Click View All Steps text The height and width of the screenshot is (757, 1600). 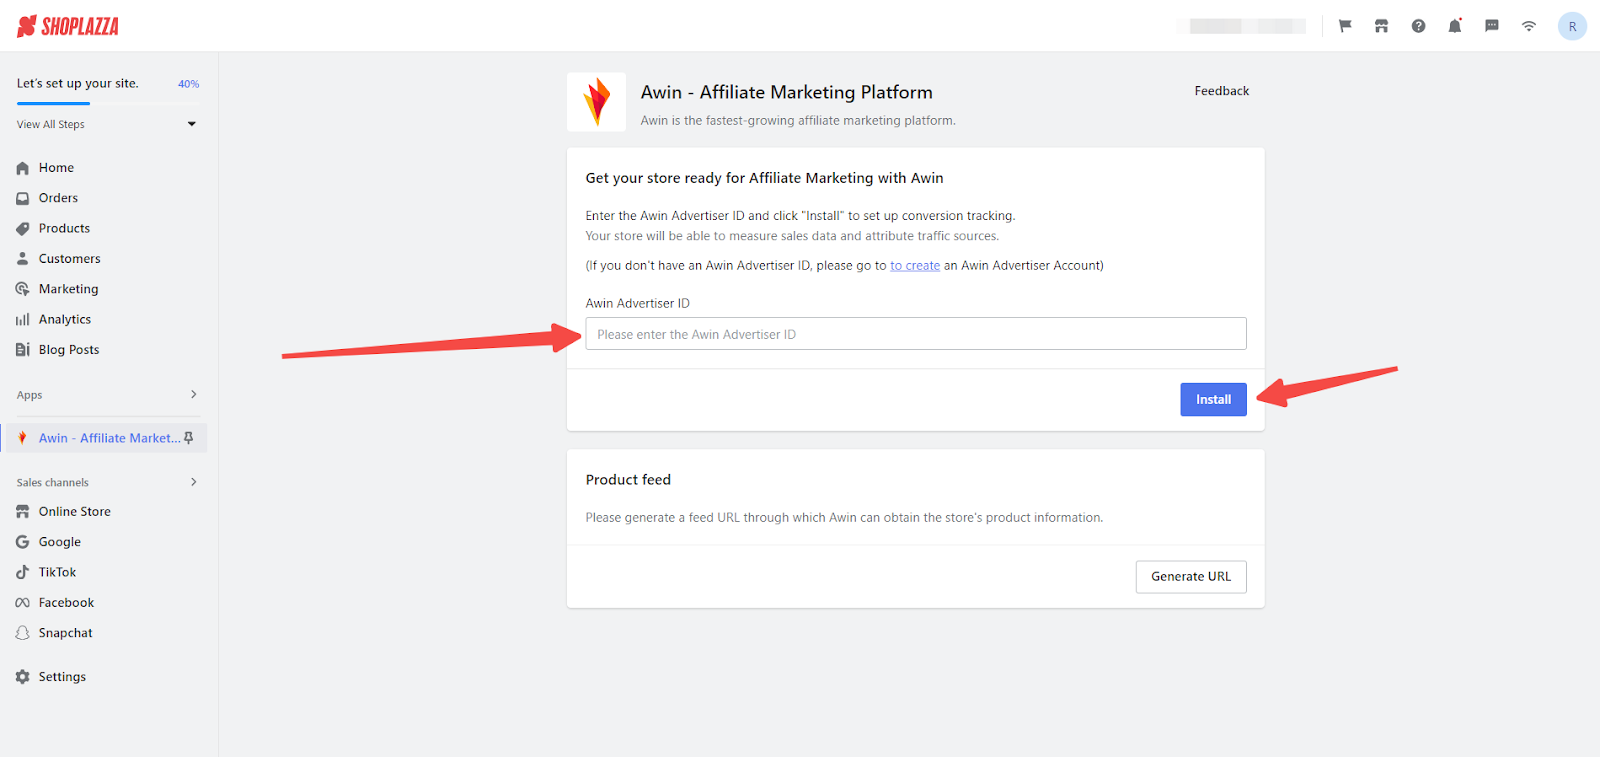(51, 124)
